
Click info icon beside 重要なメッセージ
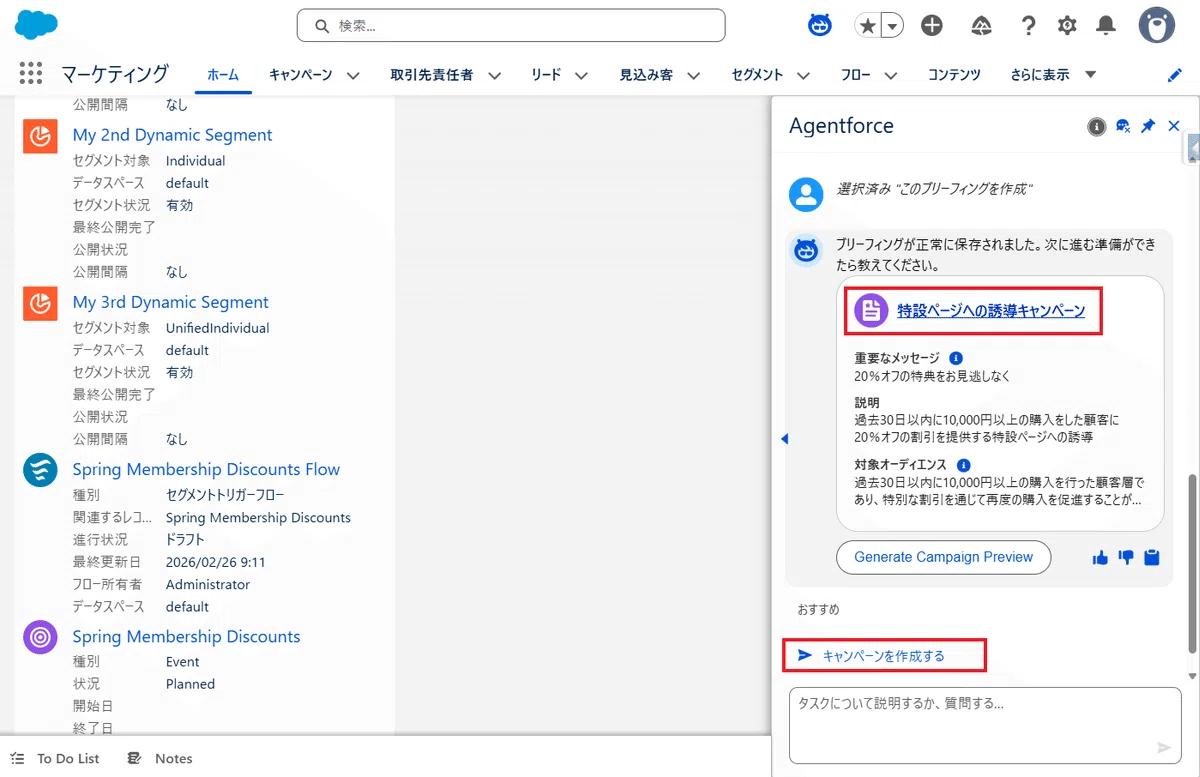coord(955,358)
